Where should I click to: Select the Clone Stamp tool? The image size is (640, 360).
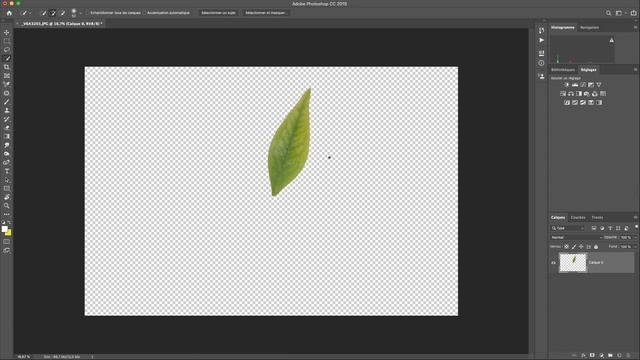[x=7, y=111]
